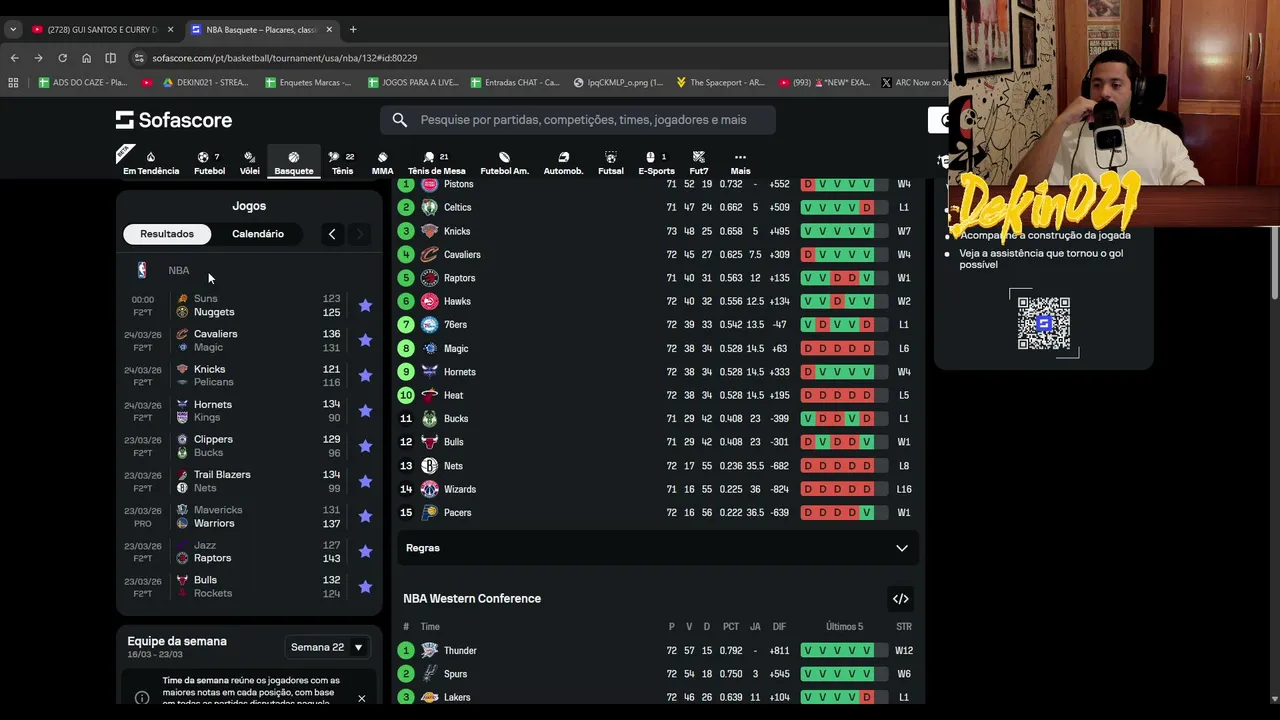Toggle favorite star for Cavaliers vs Magic
The height and width of the screenshot is (720, 1280).
coord(365,341)
